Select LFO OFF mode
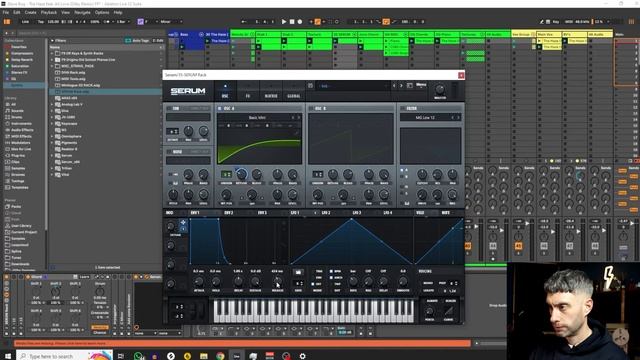Screen dimensions: 640x360 [313, 284]
